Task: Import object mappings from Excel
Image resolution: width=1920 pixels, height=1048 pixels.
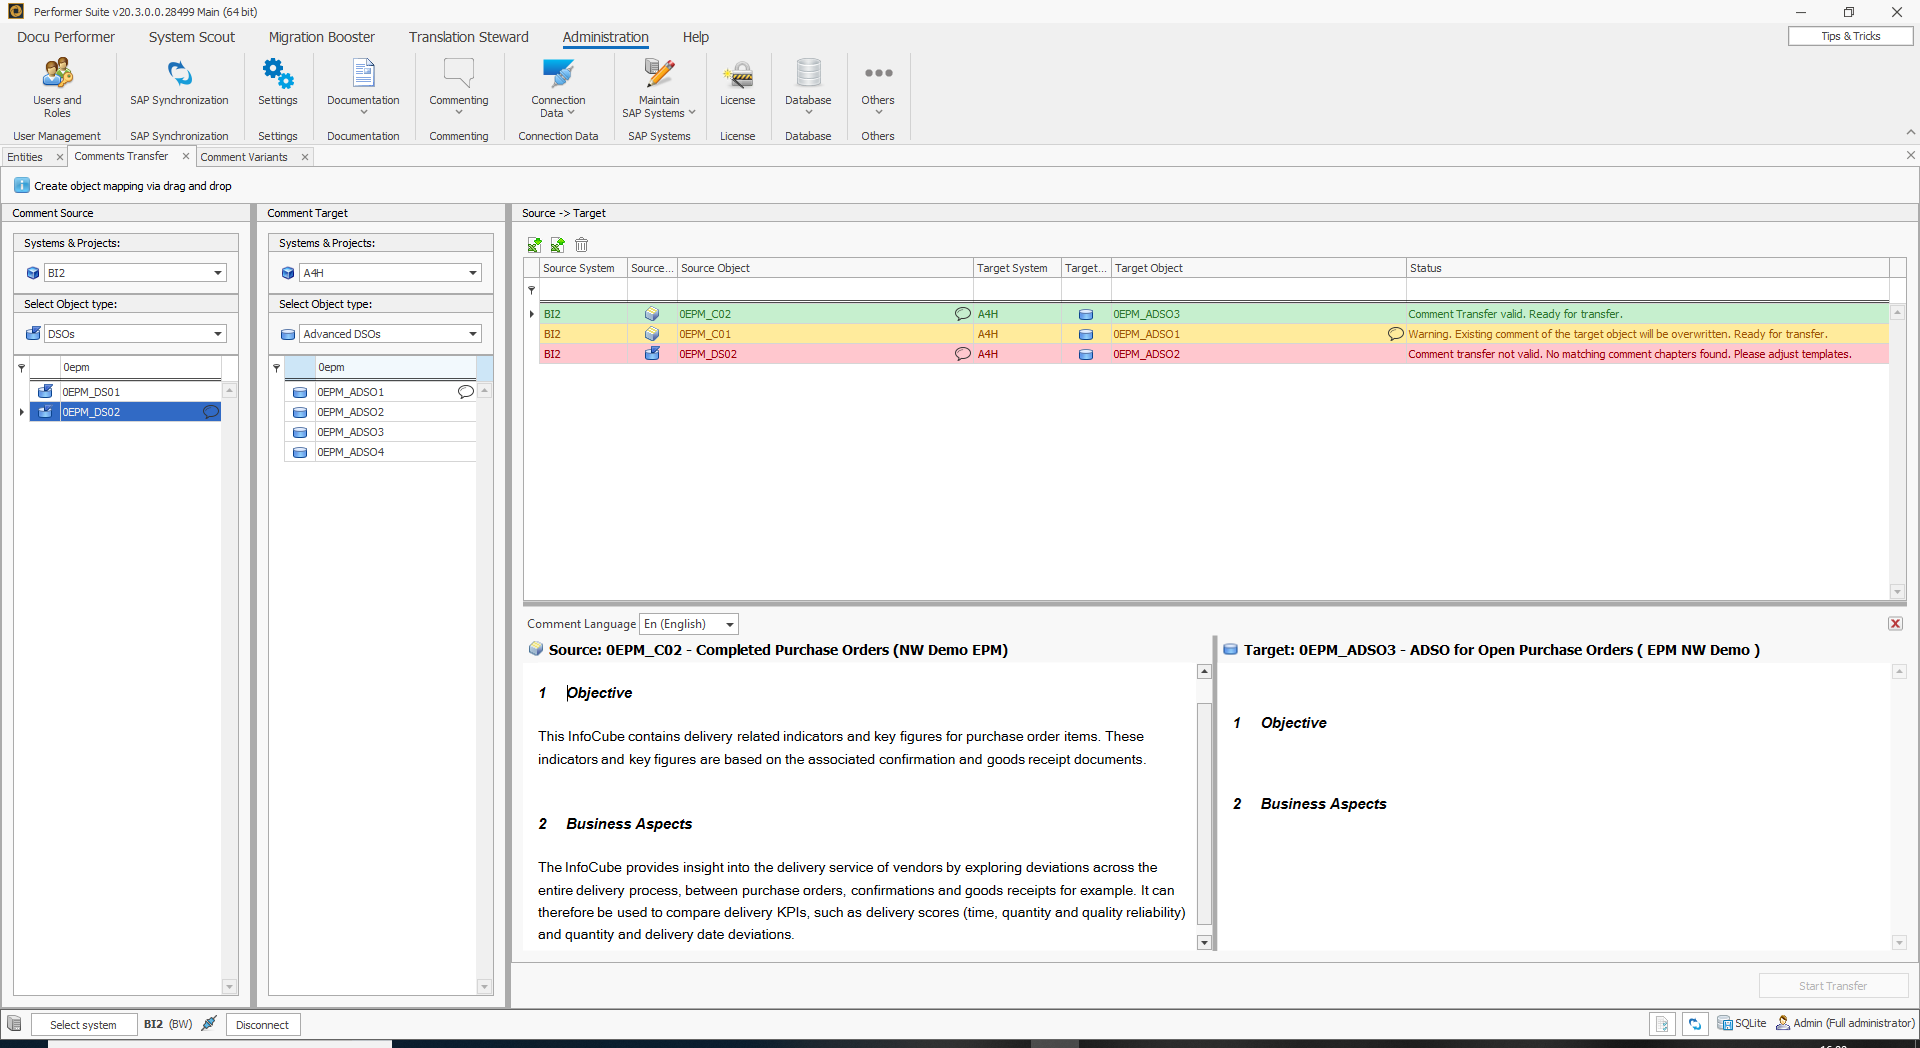Action: (x=557, y=245)
